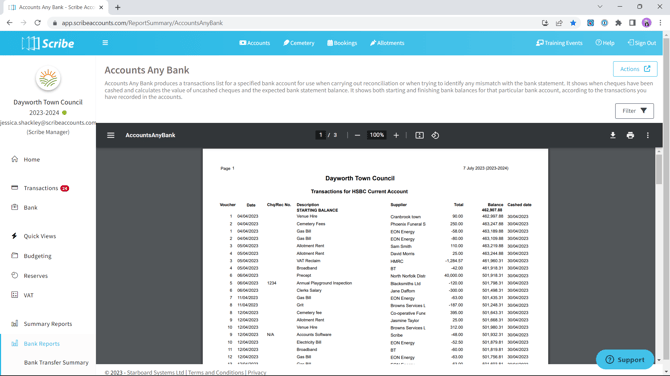Click the Scribe logo

click(x=47, y=43)
